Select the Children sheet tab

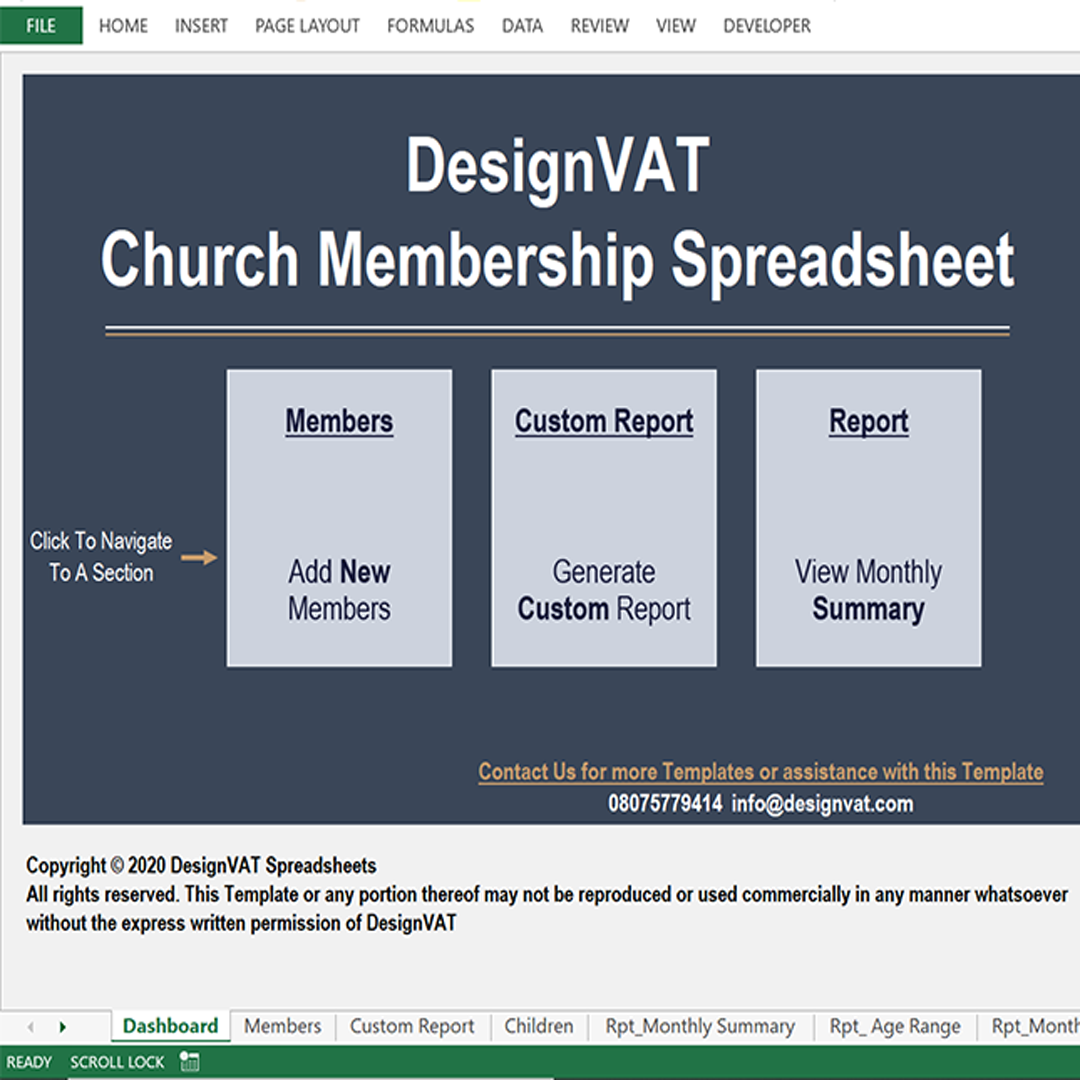tap(538, 1026)
